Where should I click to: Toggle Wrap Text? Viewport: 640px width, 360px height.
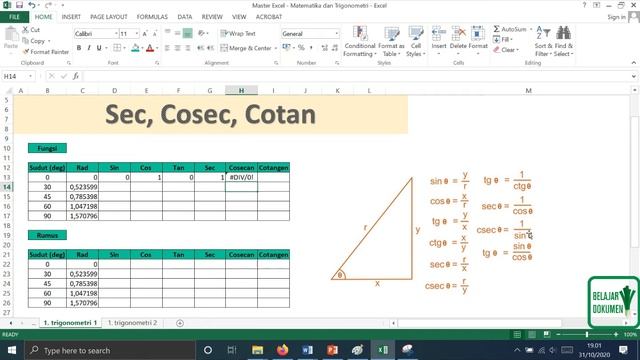(x=238, y=33)
